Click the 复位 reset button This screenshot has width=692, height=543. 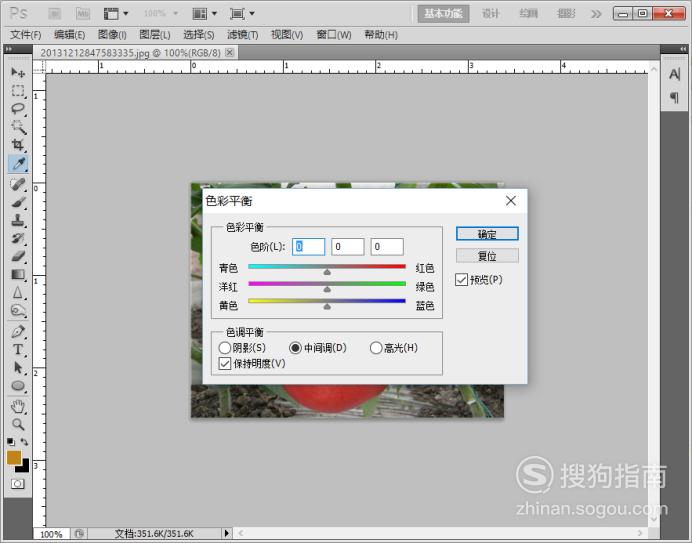click(x=487, y=256)
